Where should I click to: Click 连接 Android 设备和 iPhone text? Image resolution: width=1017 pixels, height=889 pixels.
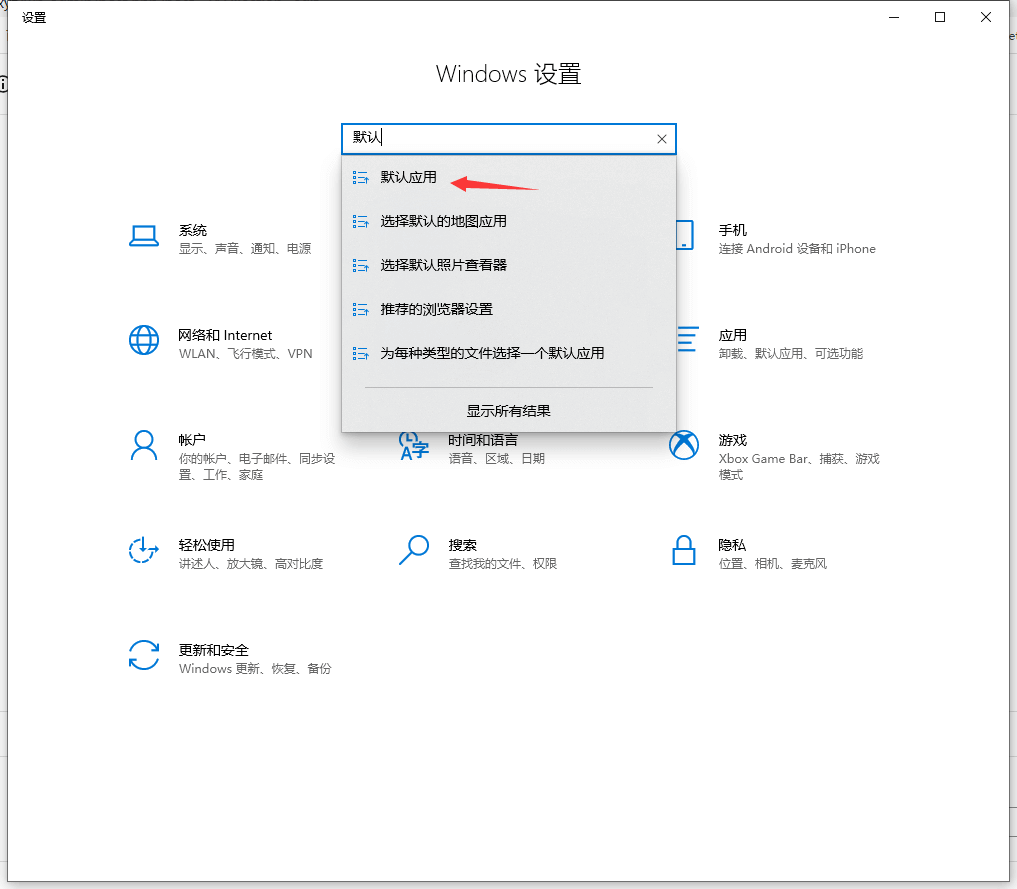tap(796, 248)
